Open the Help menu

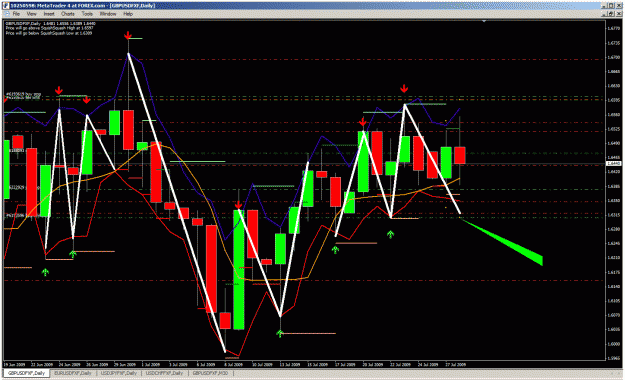(128, 14)
